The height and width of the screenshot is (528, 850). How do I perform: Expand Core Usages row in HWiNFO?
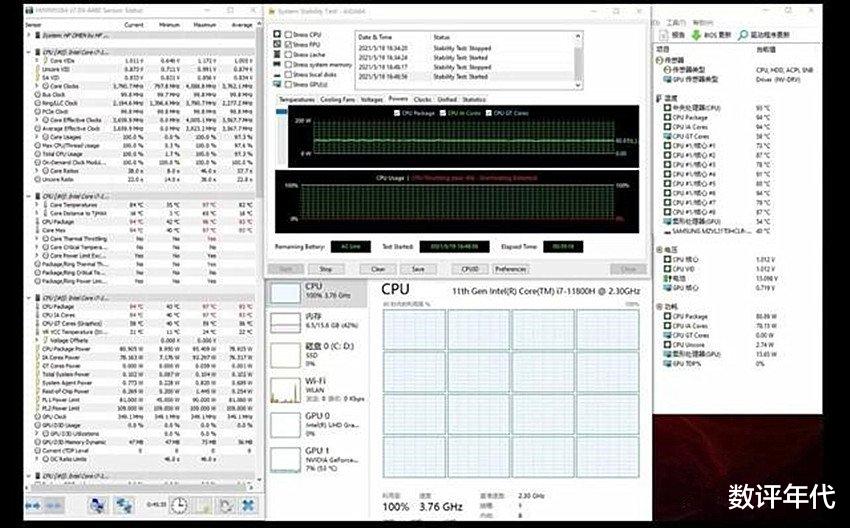pos(37,137)
